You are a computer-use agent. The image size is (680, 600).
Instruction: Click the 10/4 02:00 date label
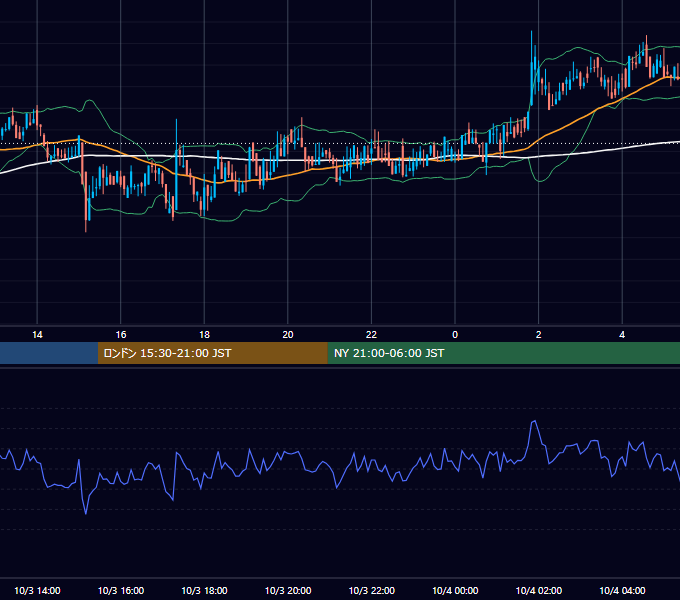click(539, 590)
